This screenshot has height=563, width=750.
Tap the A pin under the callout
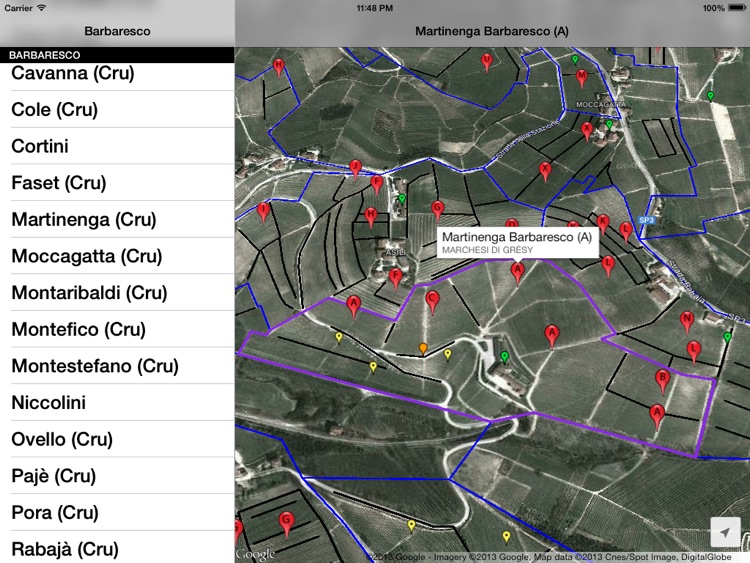[517, 273]
